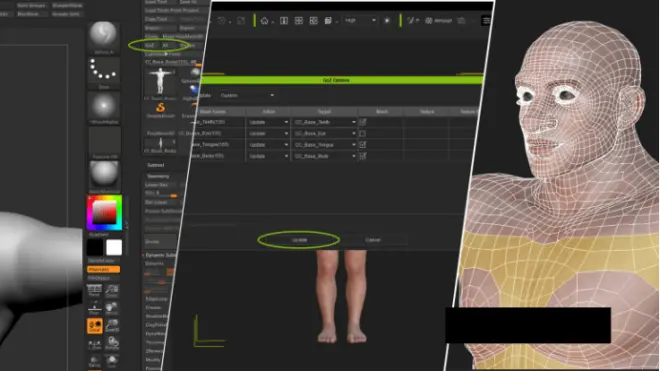Enable the unchecked CC_Base_Eye row checkbox
Screen dimensions: 660x371
coord(362,133)
